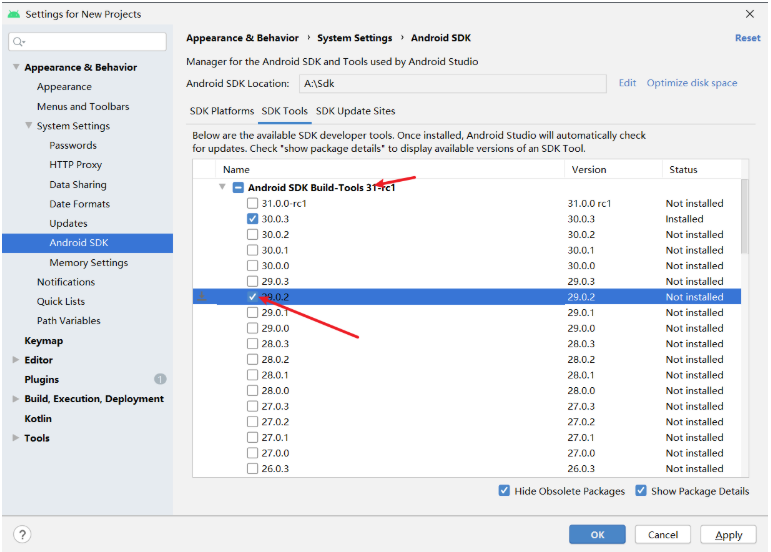The height and width of the screenshot is (552, 771).
Task: Expand the Editor section
Action: tap(16, 360)
